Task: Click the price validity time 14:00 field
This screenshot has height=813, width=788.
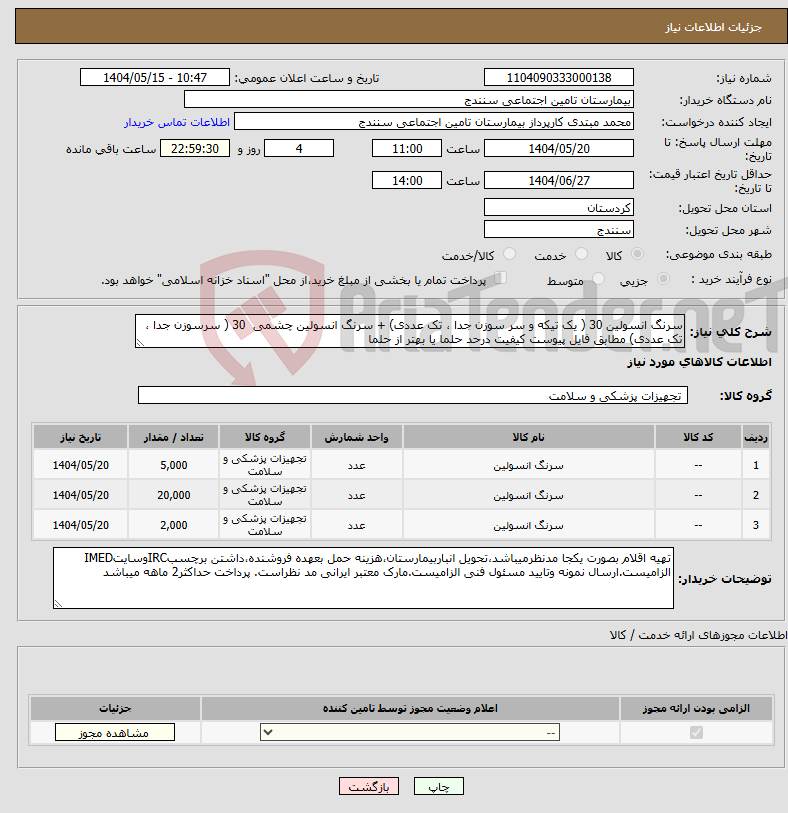Action: (x=407, y=180)
